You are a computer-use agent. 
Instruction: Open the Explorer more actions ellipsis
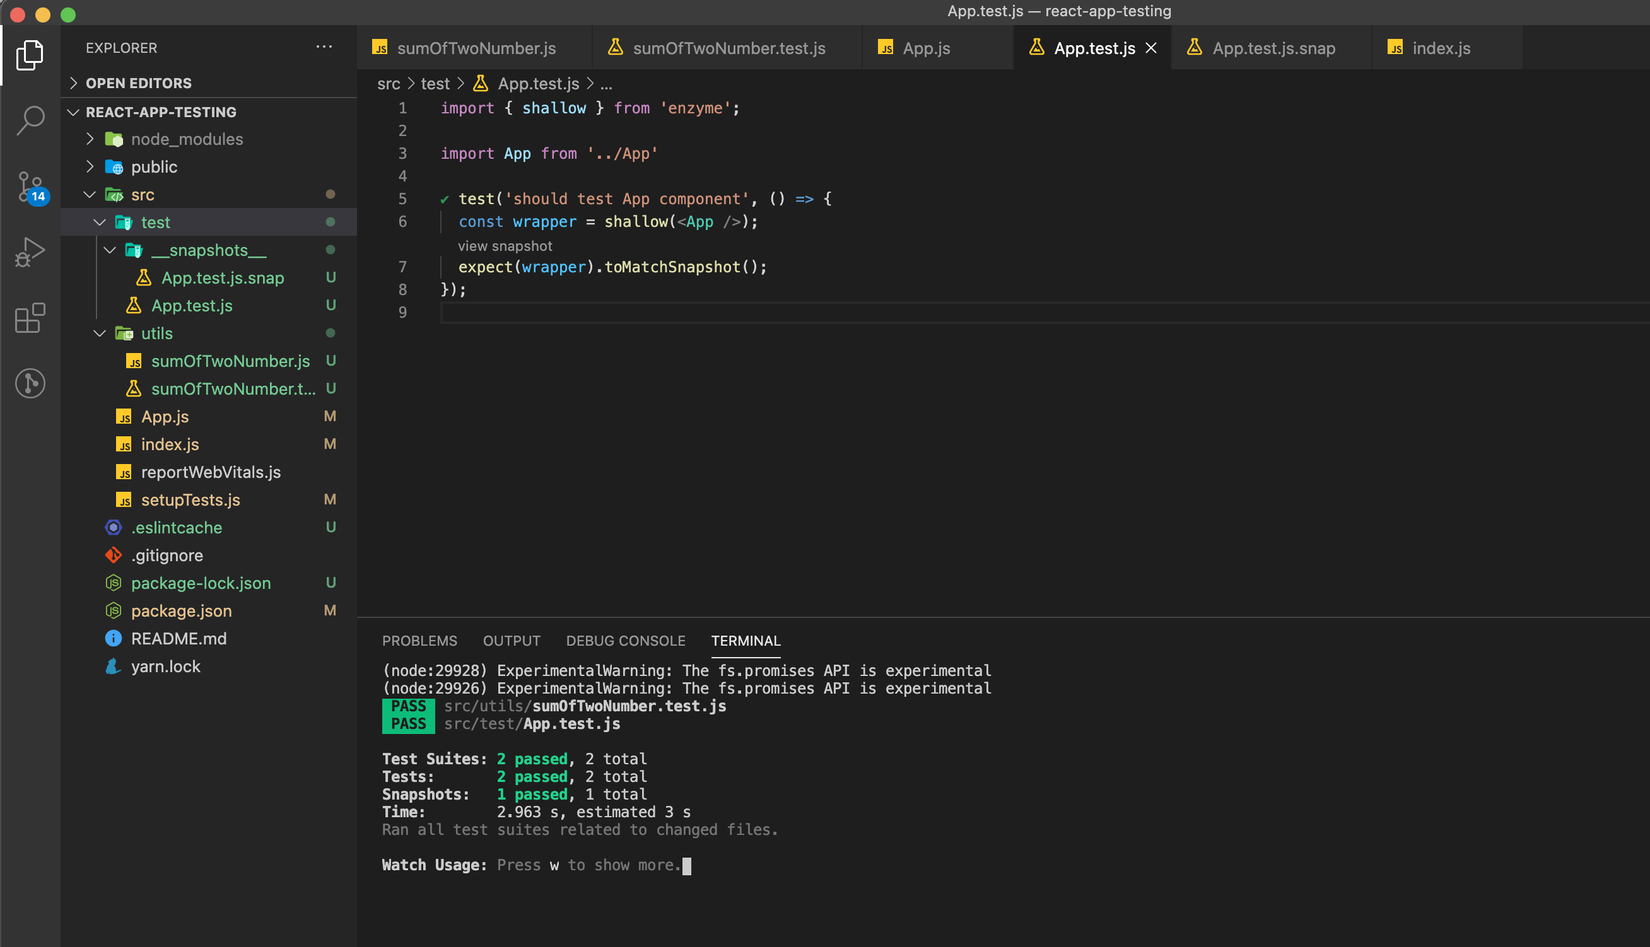324,47
